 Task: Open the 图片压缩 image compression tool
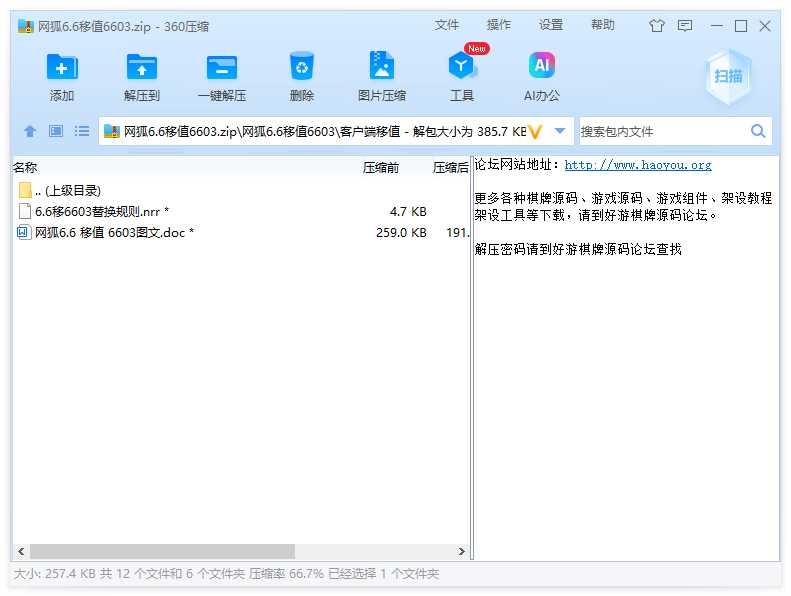click(382, 66)
